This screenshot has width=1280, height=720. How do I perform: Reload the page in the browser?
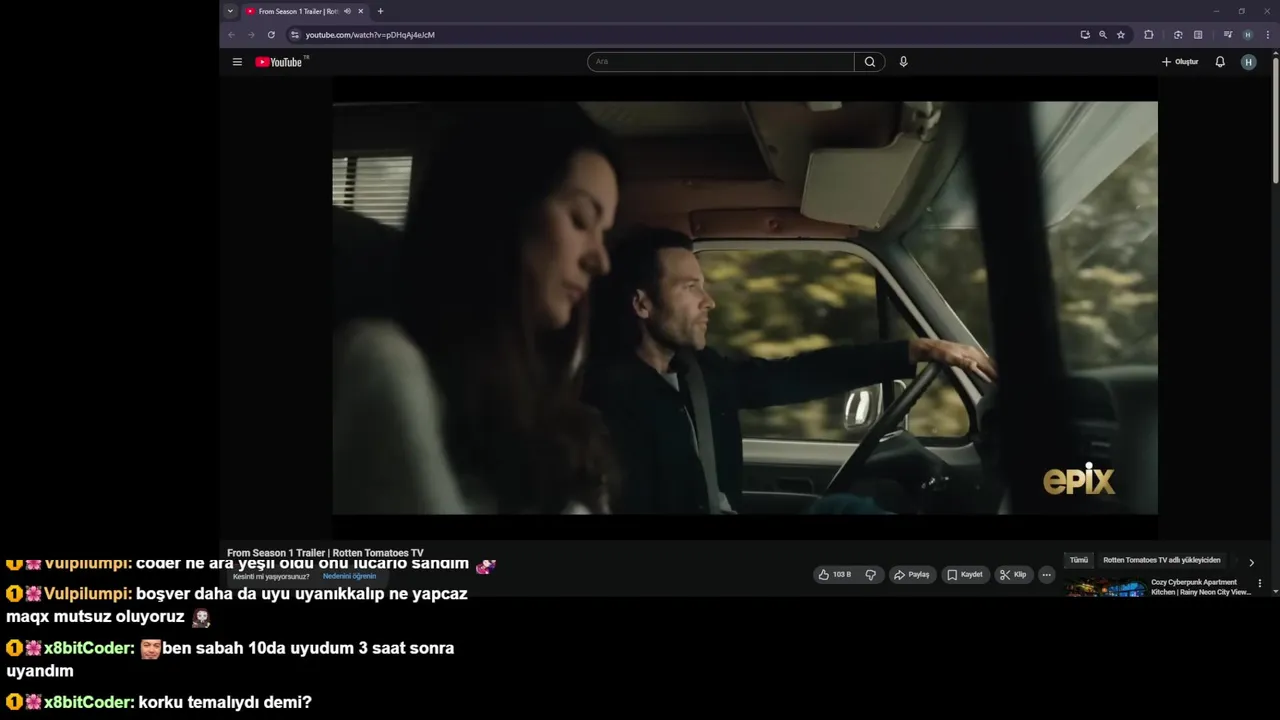coord(271,35)
